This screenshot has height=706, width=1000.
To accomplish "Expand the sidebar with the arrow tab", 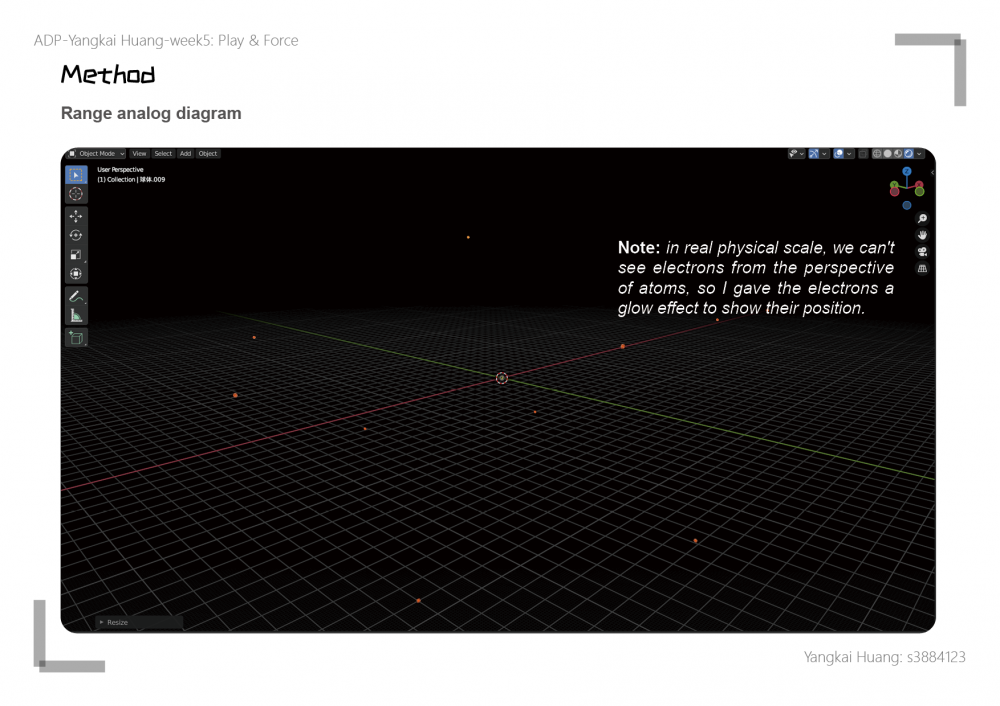I will 932,173.
